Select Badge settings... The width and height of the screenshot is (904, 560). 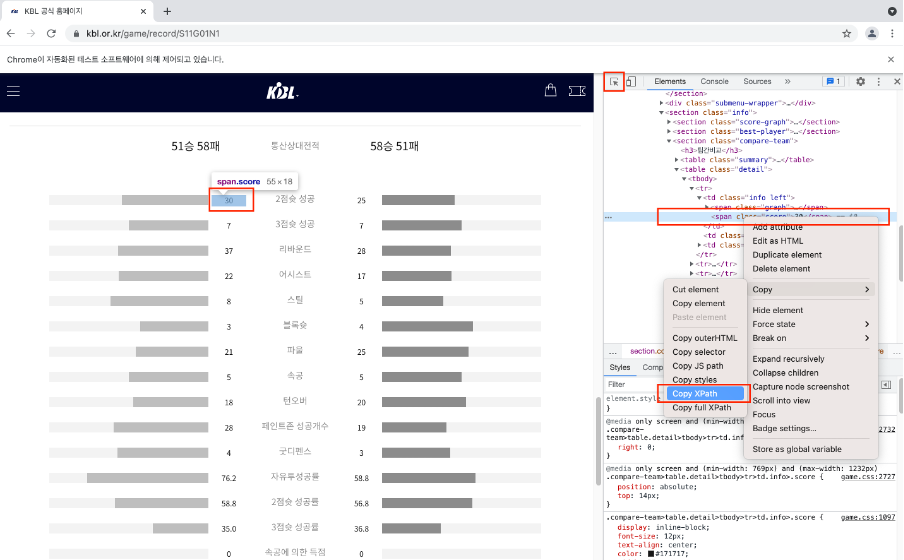pos(784,429)
